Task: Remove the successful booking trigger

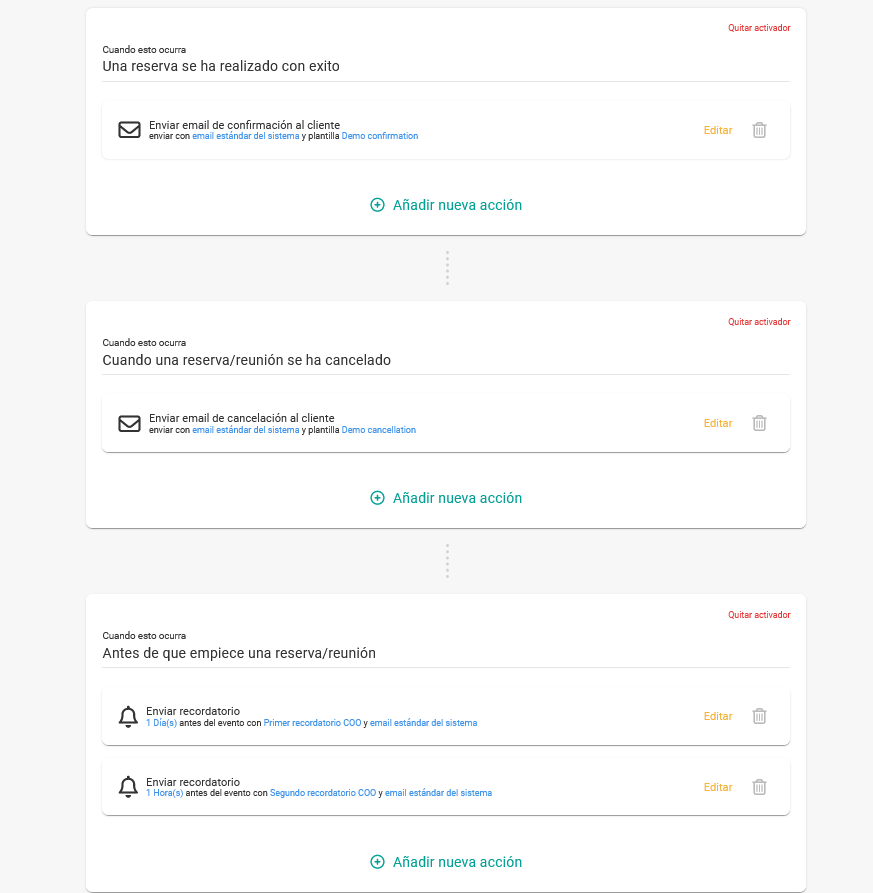Action: [x=759, y=28]
